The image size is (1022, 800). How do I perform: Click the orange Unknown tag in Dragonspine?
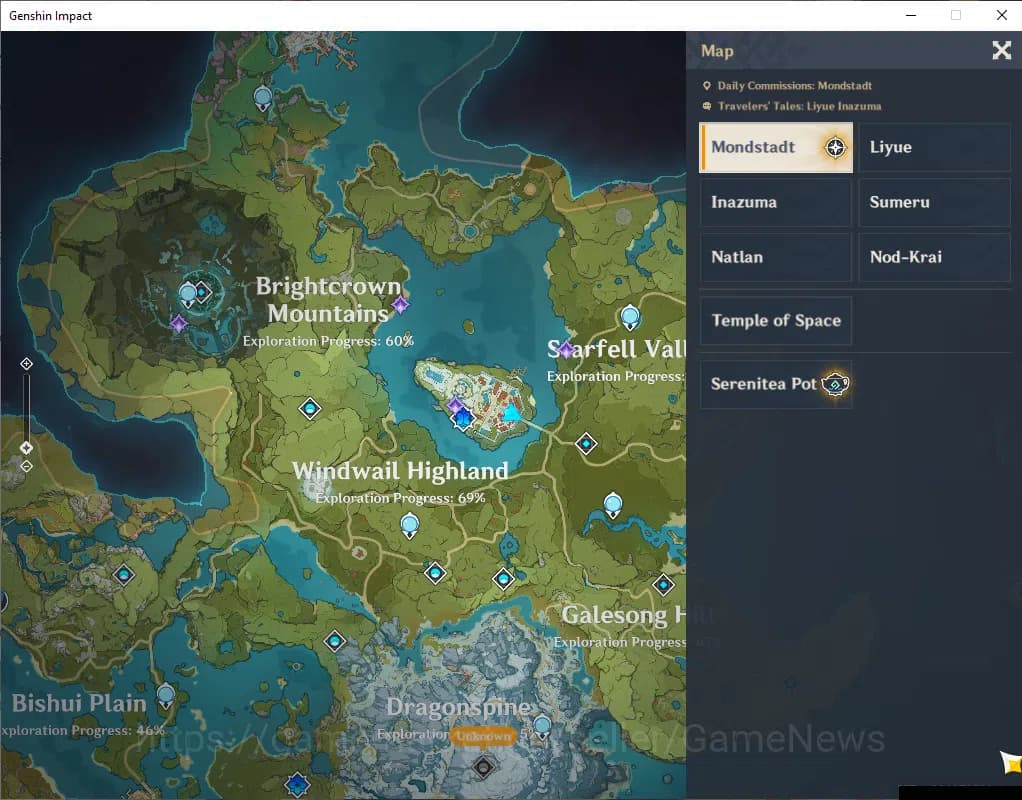pyautogui.click(x=484, y=736)
